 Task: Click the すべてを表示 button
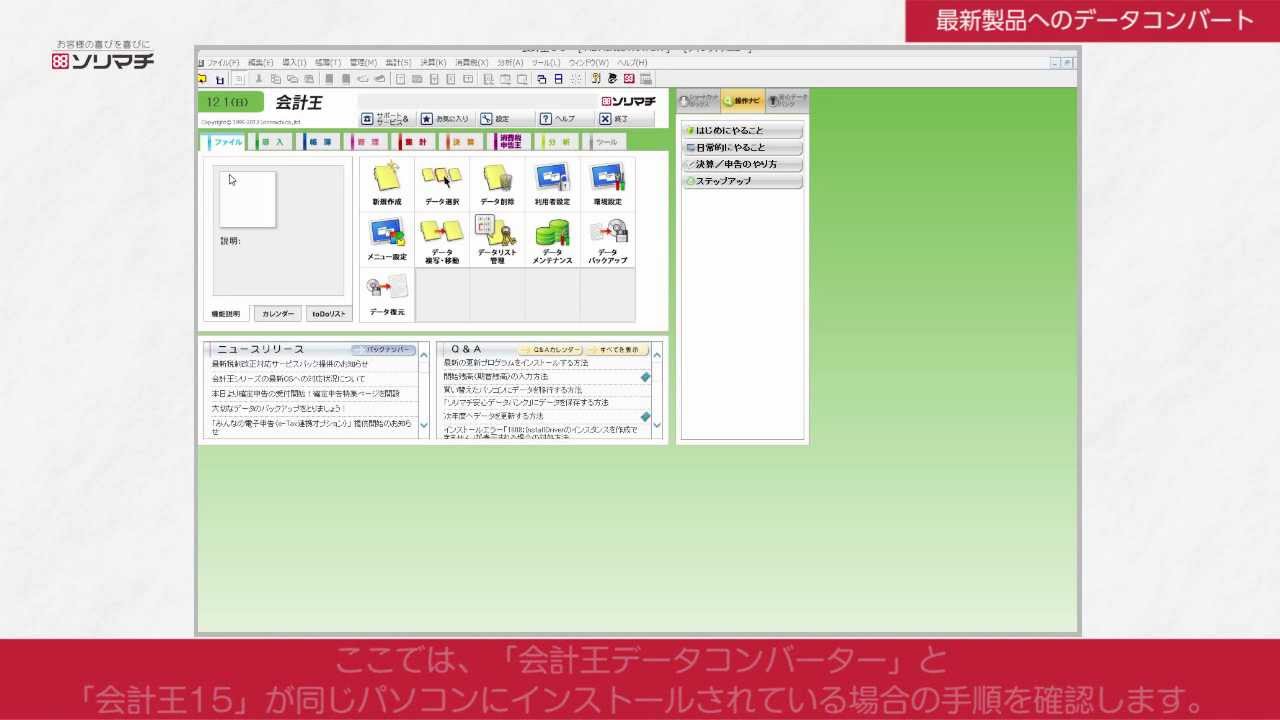618,350
